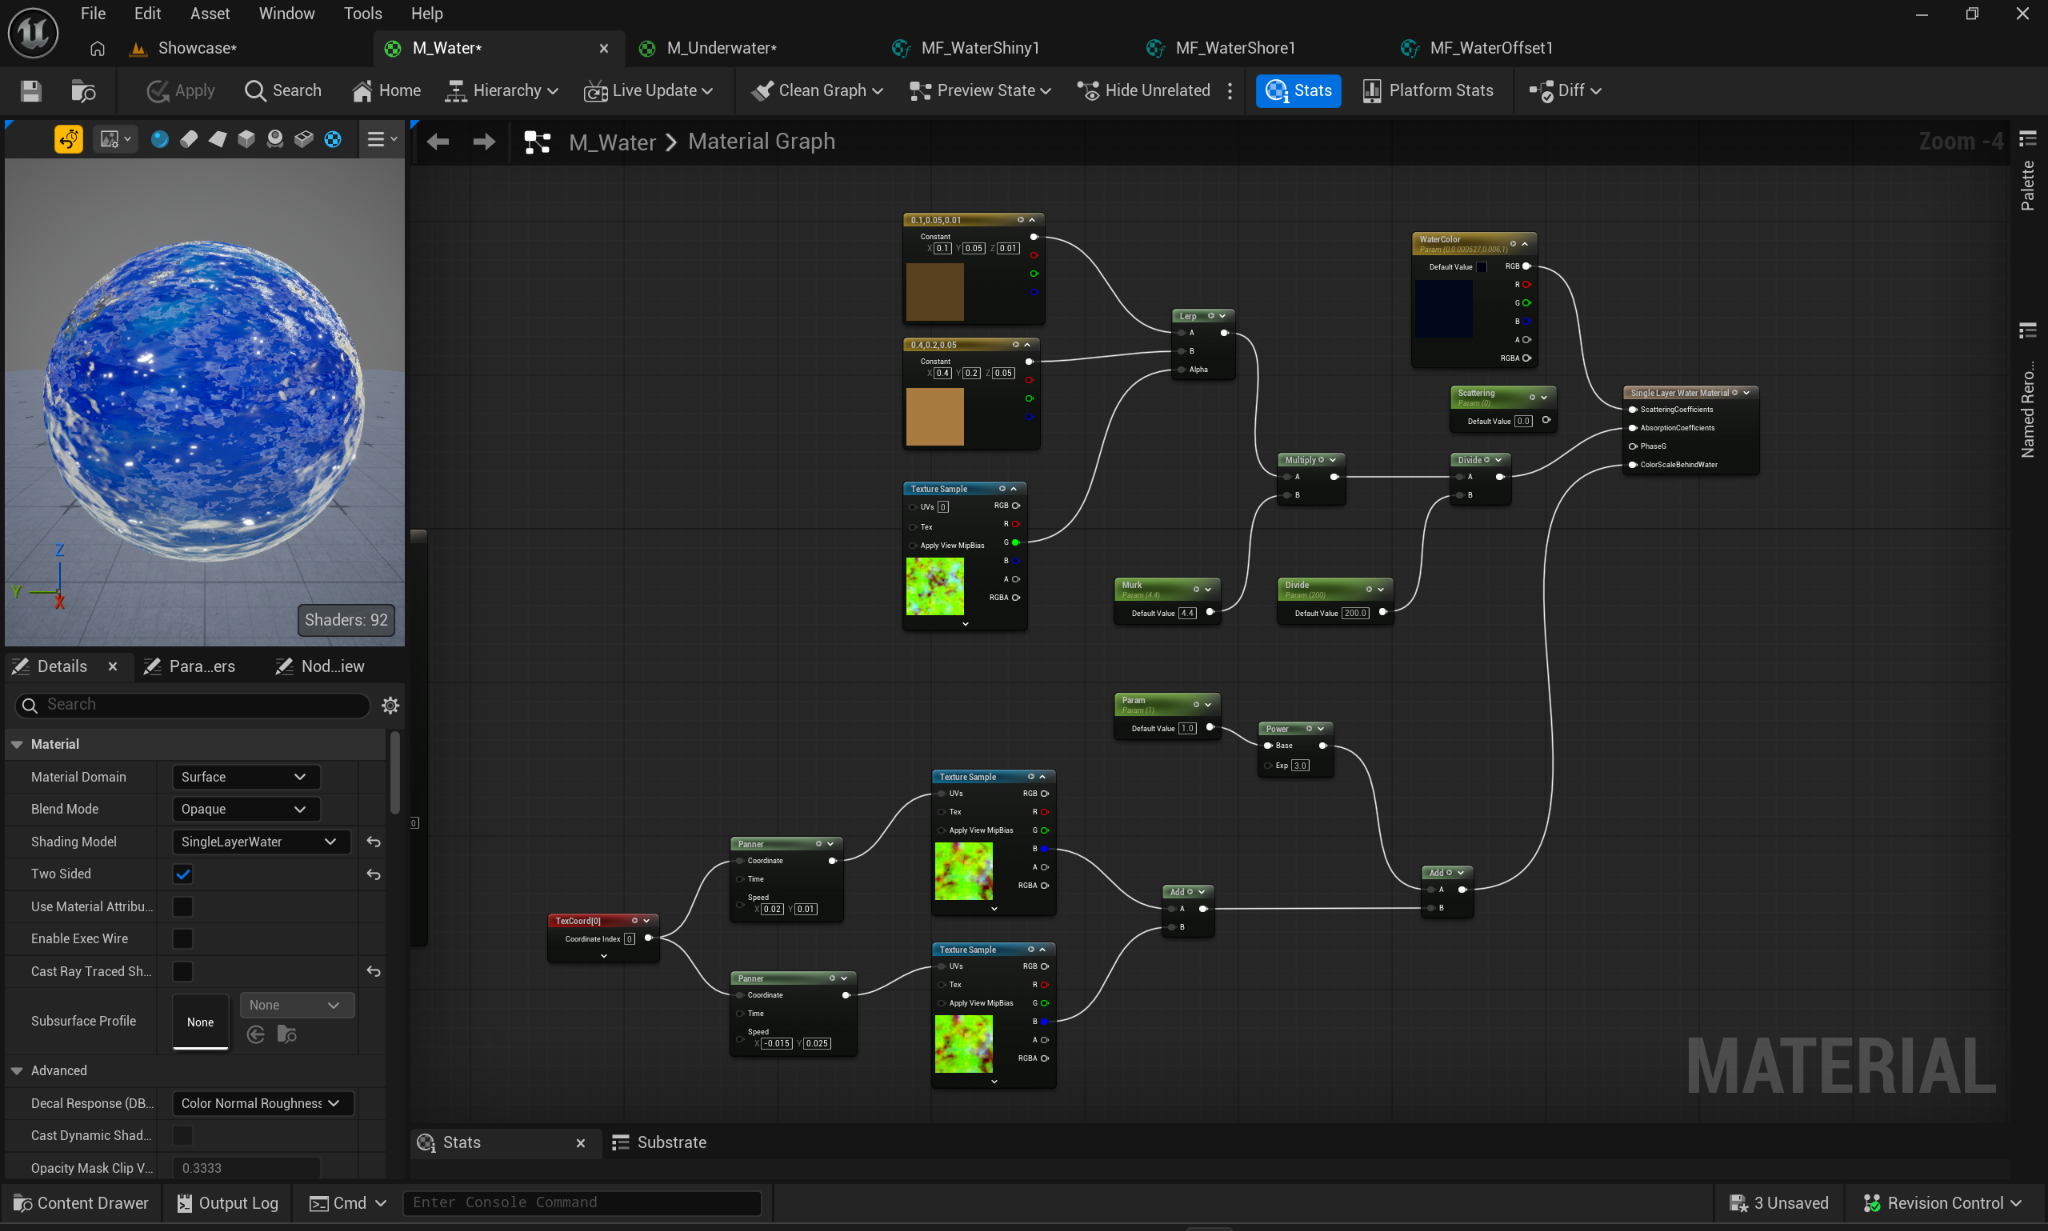Use selected asset for Subsurface Profile
This screenshot has width=2048, height=1231.
256,1034
